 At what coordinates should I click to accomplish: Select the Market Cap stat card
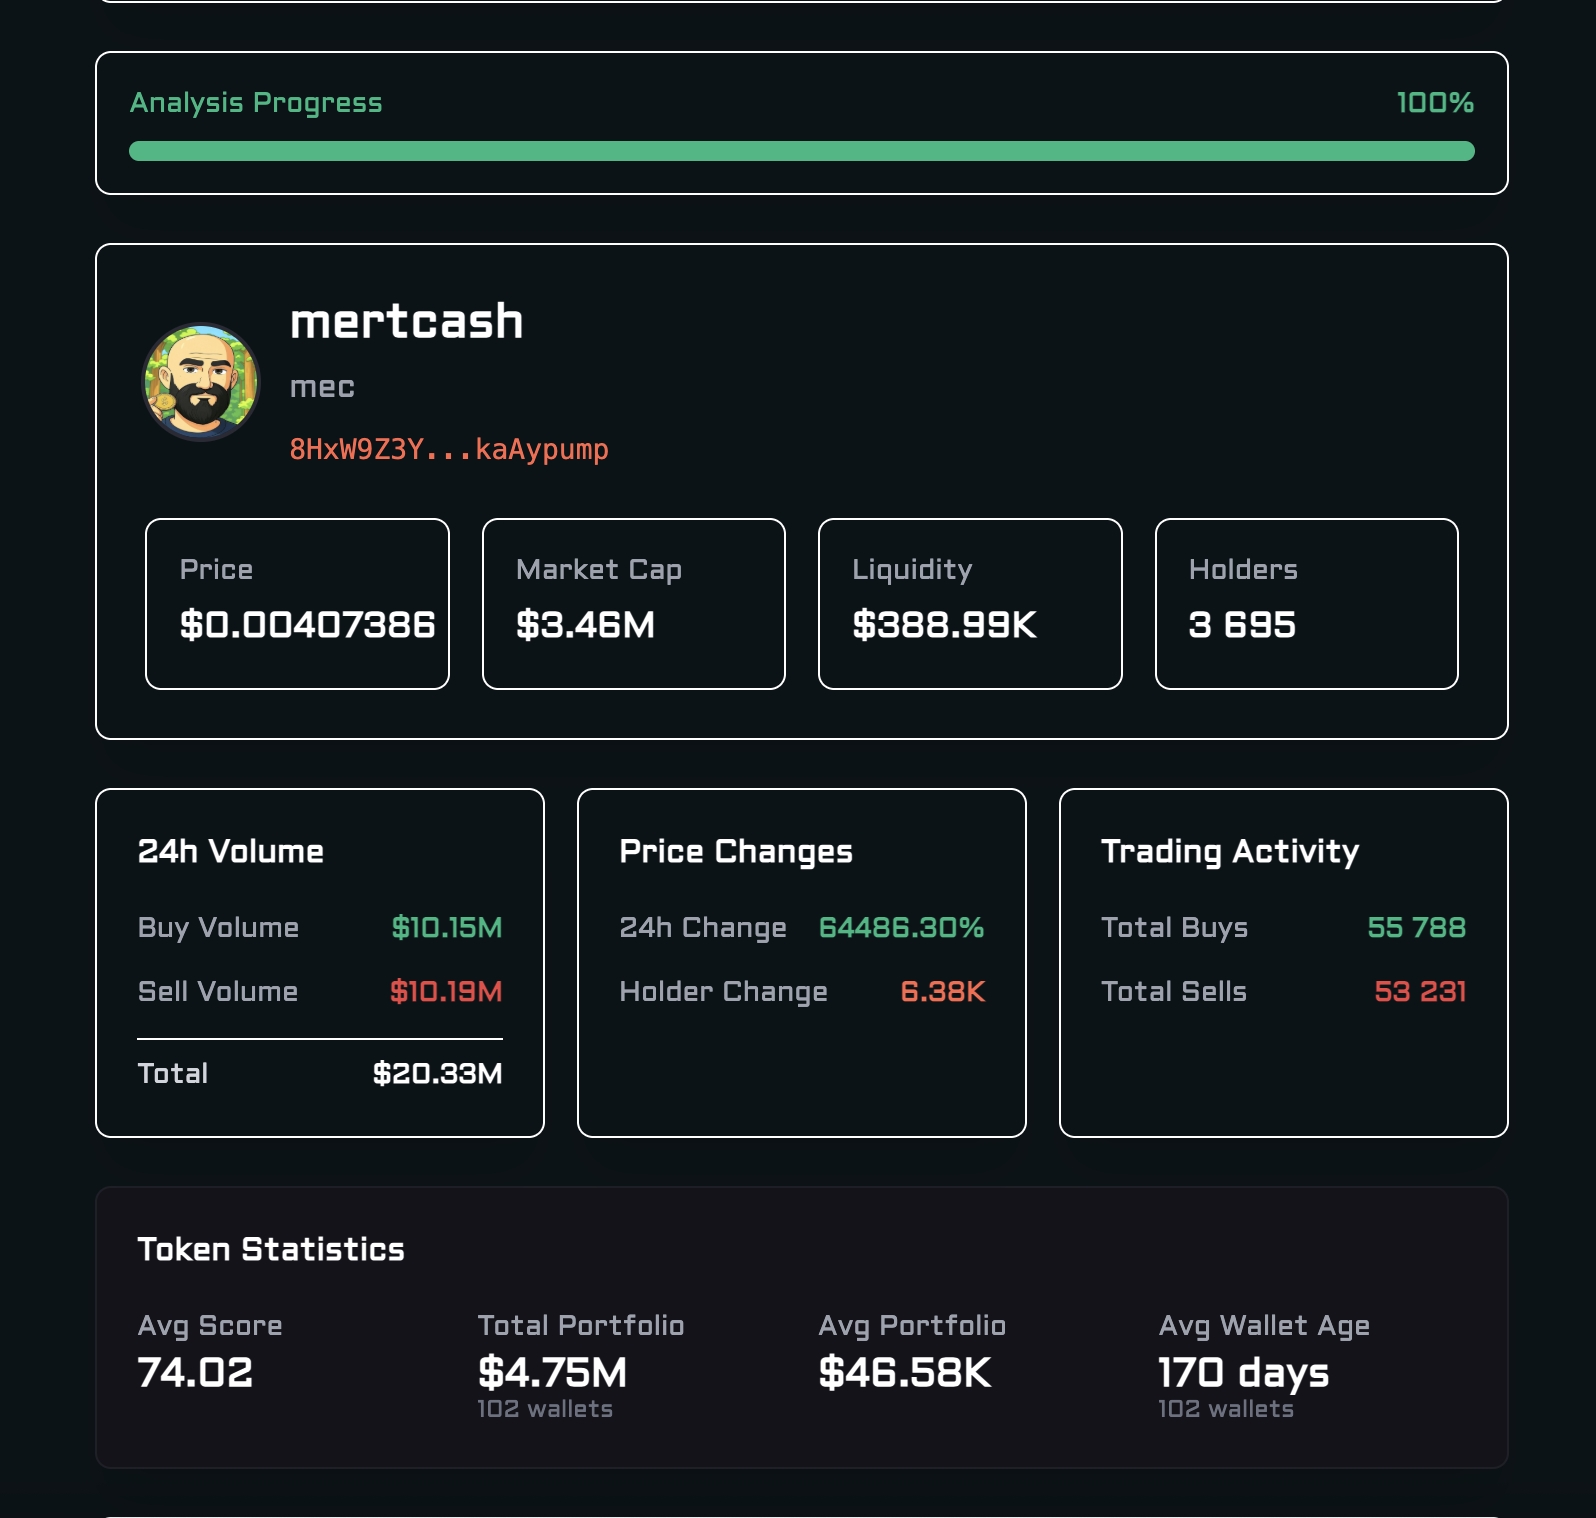[x=633, y=604]
